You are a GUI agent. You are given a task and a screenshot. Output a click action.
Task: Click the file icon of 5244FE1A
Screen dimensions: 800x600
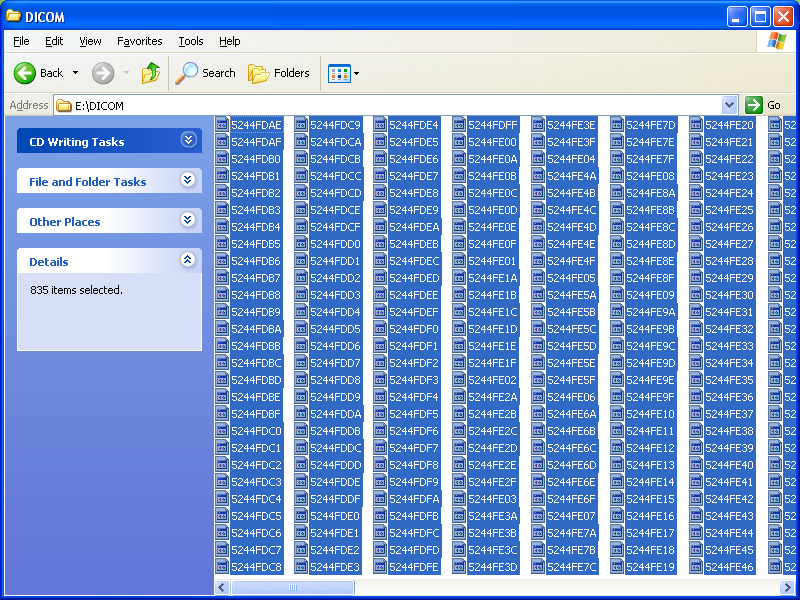pos(459,278)
